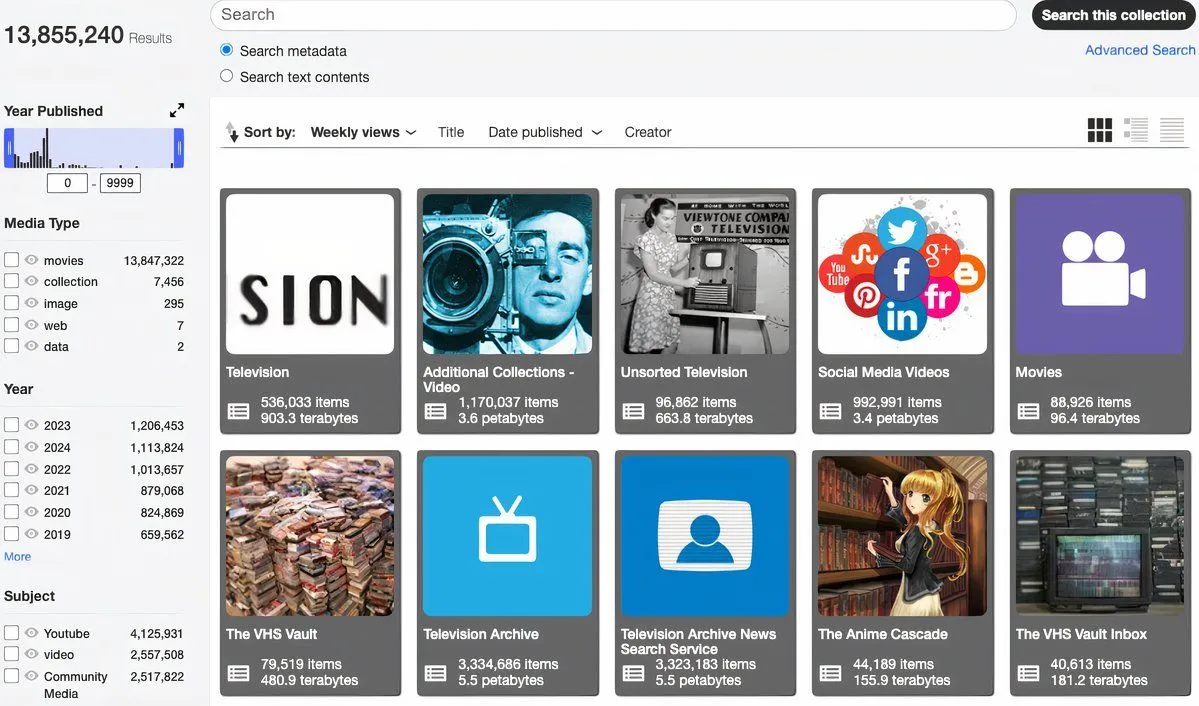This screenshot has width=1199, height=706.
Task: Open the Movies camera icon tile
Action: coord(1098,273)
